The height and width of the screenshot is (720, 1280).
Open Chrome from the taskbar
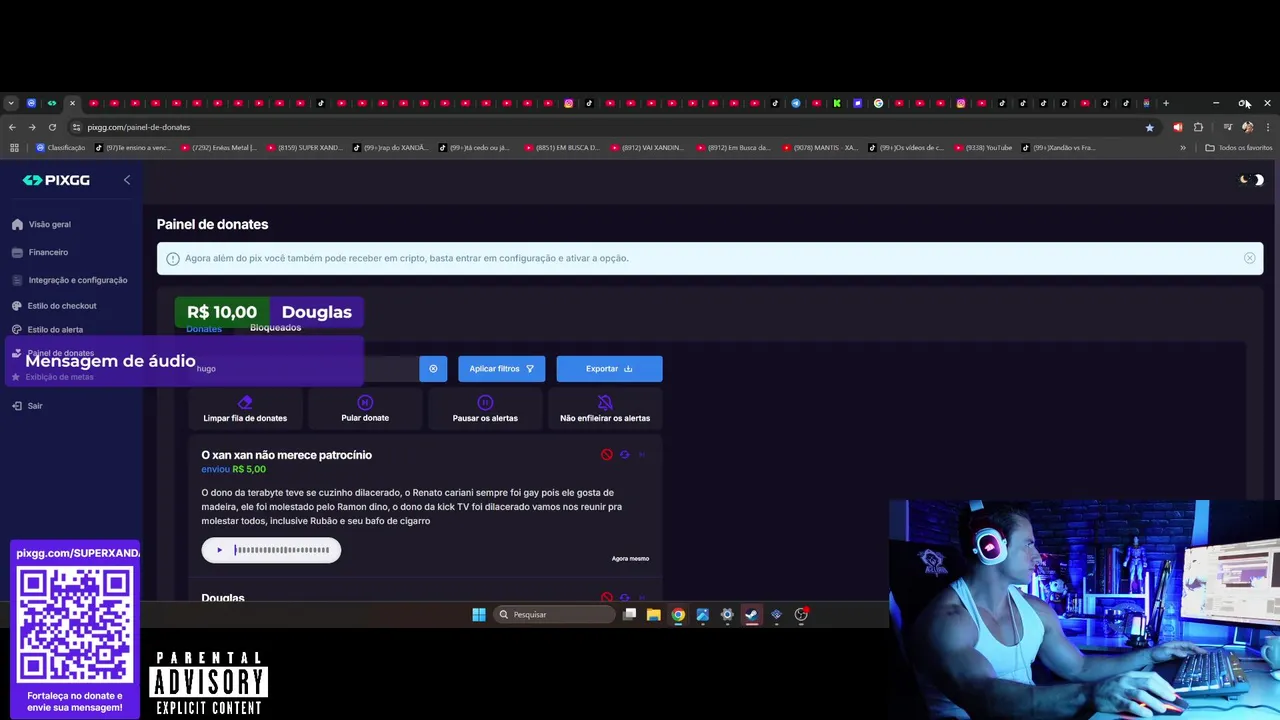coord(678,615)
